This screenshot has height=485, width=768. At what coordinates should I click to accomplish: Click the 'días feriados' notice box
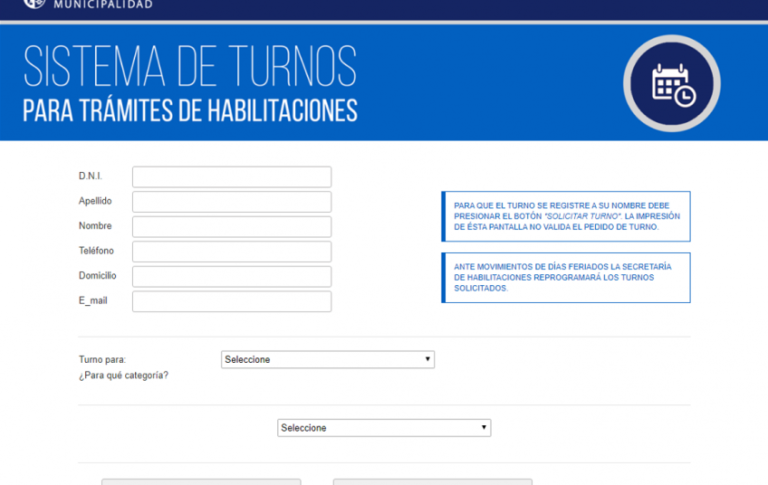565,277
